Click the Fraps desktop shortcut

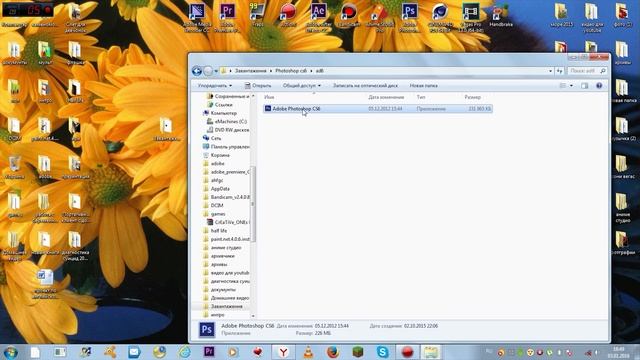[257, 15]
